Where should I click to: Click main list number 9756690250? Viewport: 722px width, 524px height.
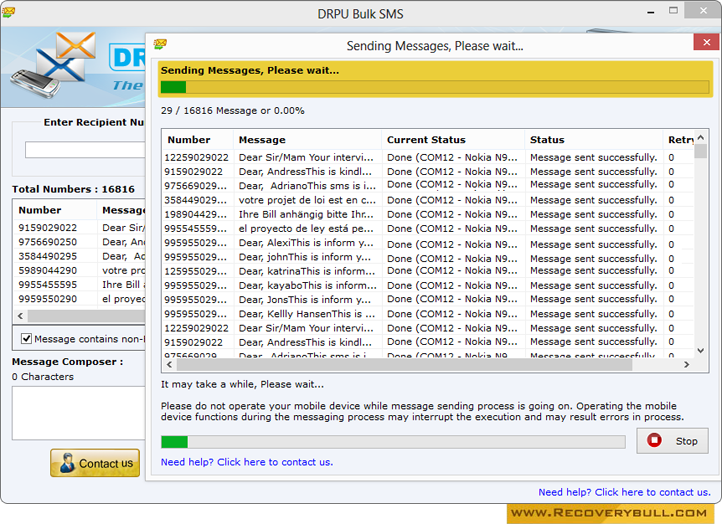pos(48,242)
